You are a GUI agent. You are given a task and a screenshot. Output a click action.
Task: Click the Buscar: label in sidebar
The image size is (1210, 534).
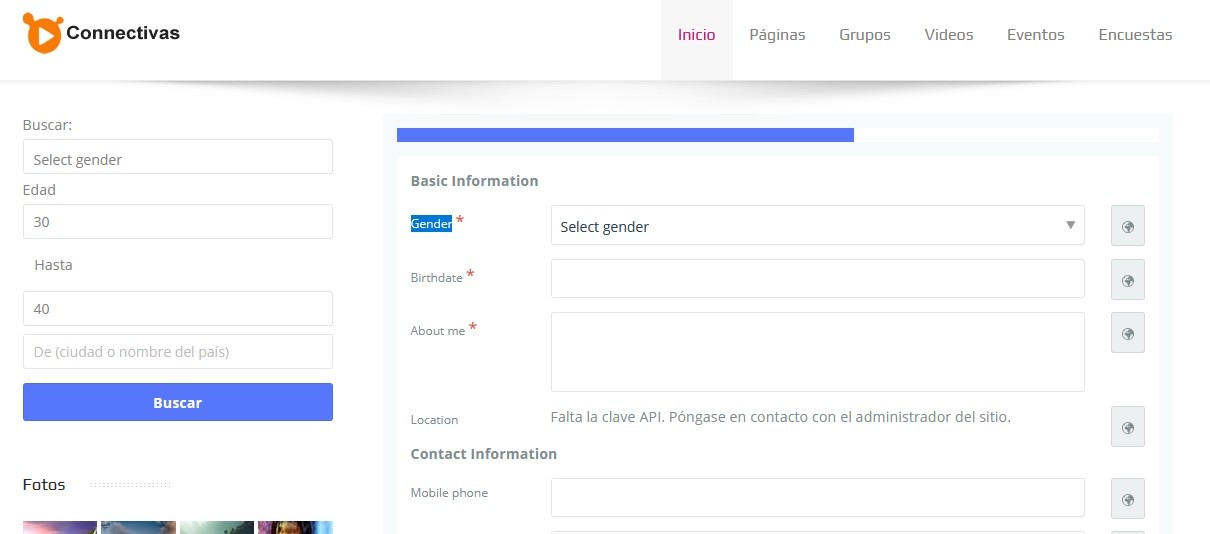tap(48, 125)
